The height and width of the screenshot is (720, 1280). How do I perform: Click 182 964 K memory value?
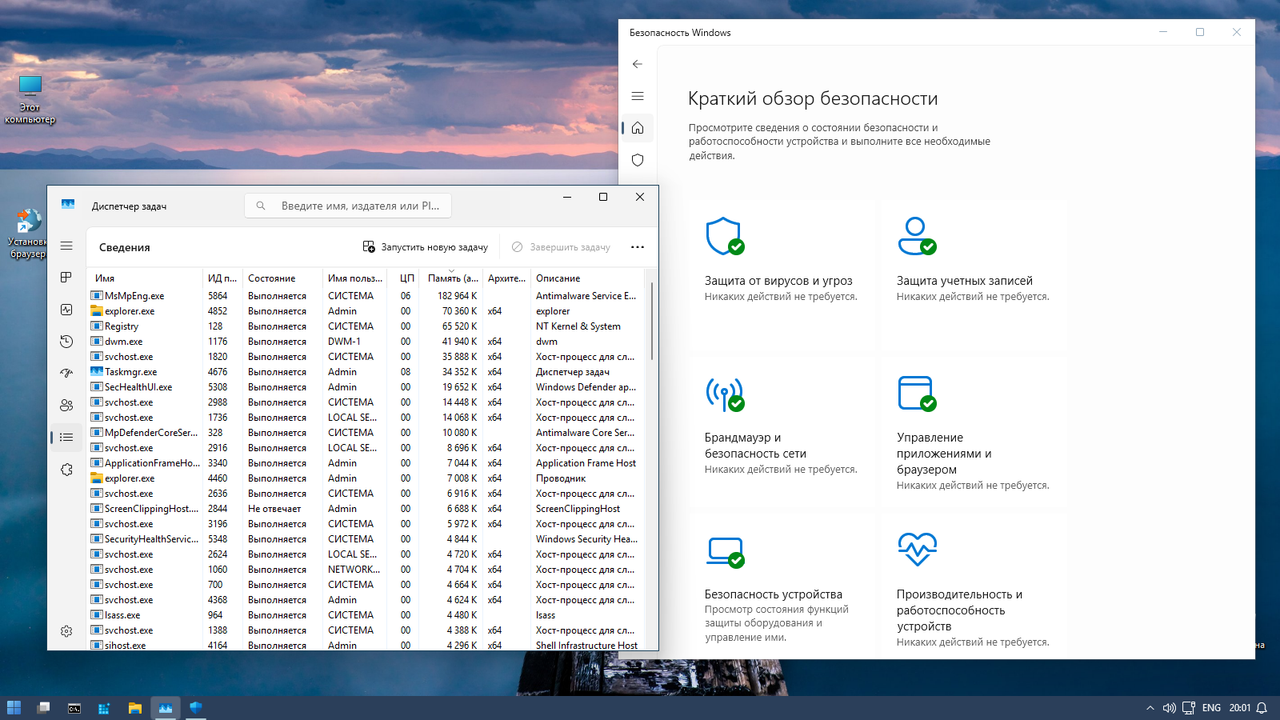[457, 296]
